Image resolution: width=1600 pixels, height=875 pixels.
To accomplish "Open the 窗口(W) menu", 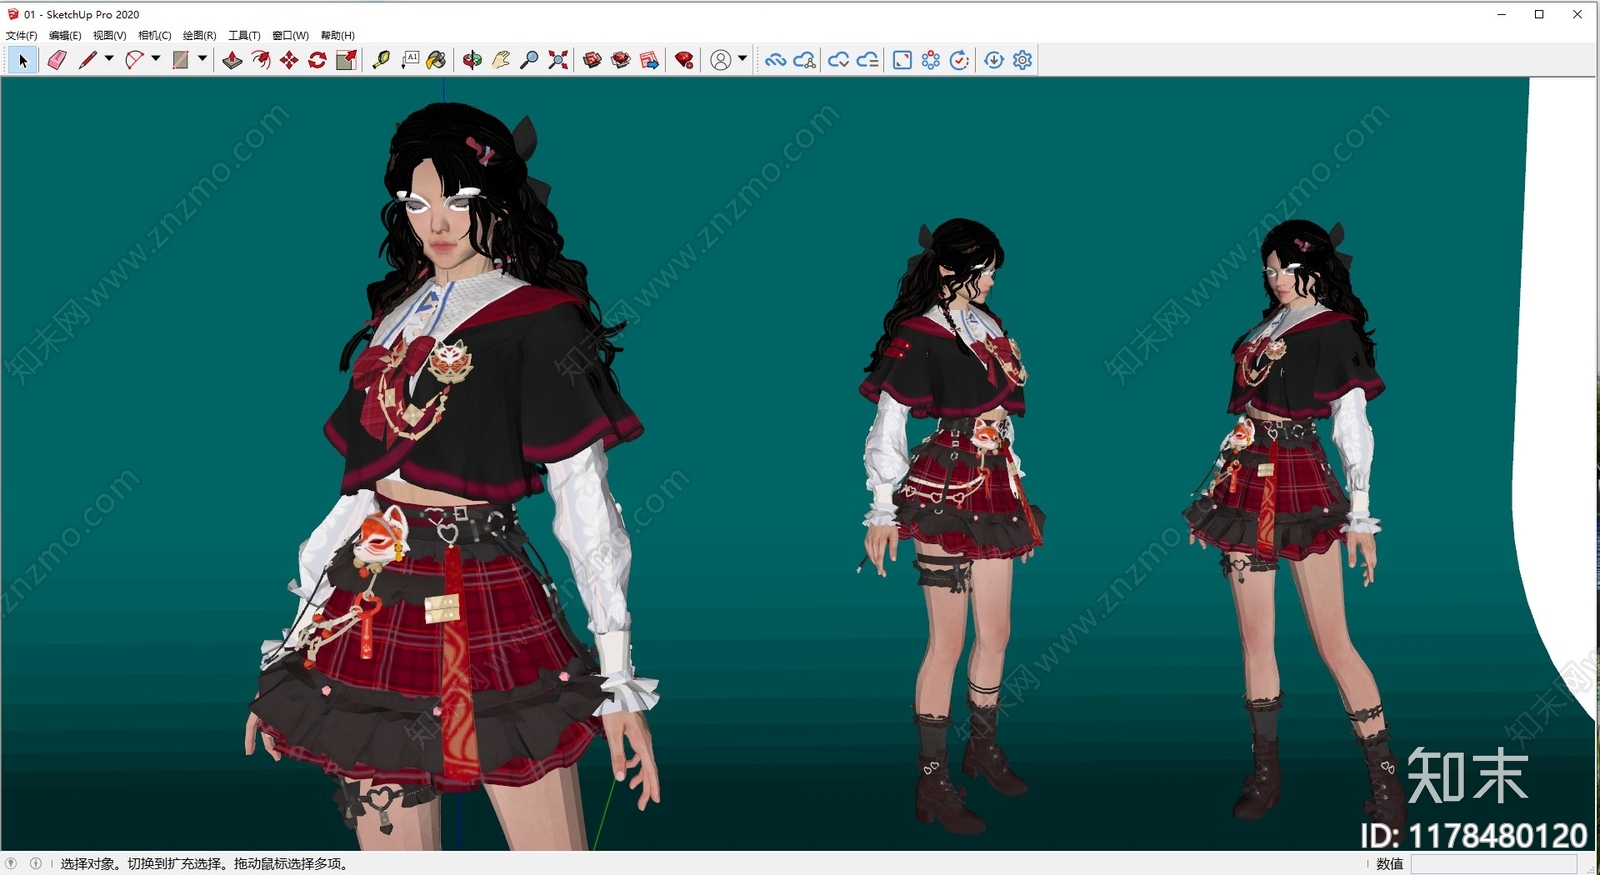I will coord(290,35).
